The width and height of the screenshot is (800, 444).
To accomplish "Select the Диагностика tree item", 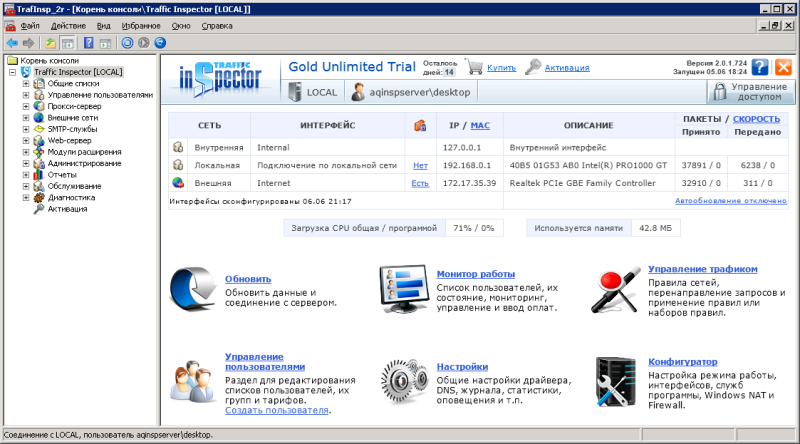I will click(x=71, y=198).
